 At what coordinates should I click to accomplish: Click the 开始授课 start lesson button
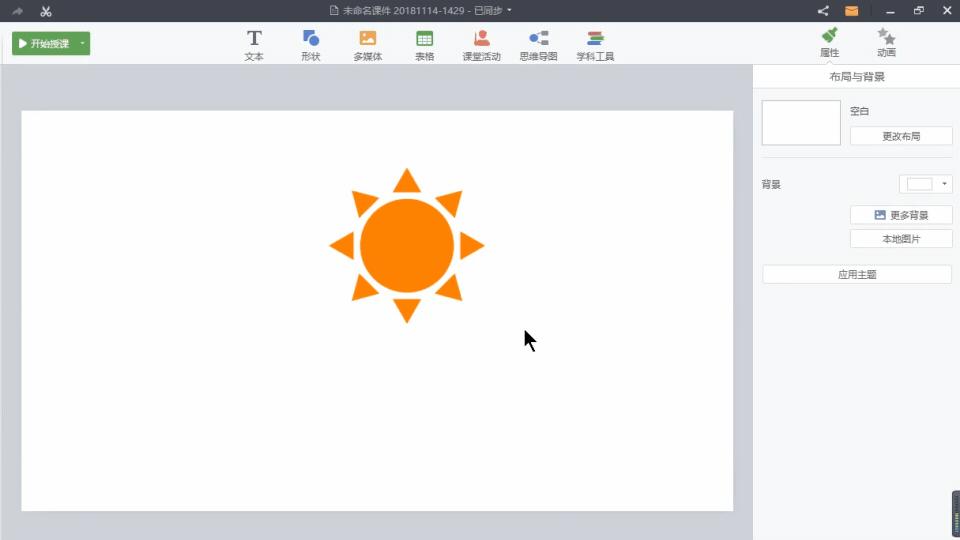43,44
